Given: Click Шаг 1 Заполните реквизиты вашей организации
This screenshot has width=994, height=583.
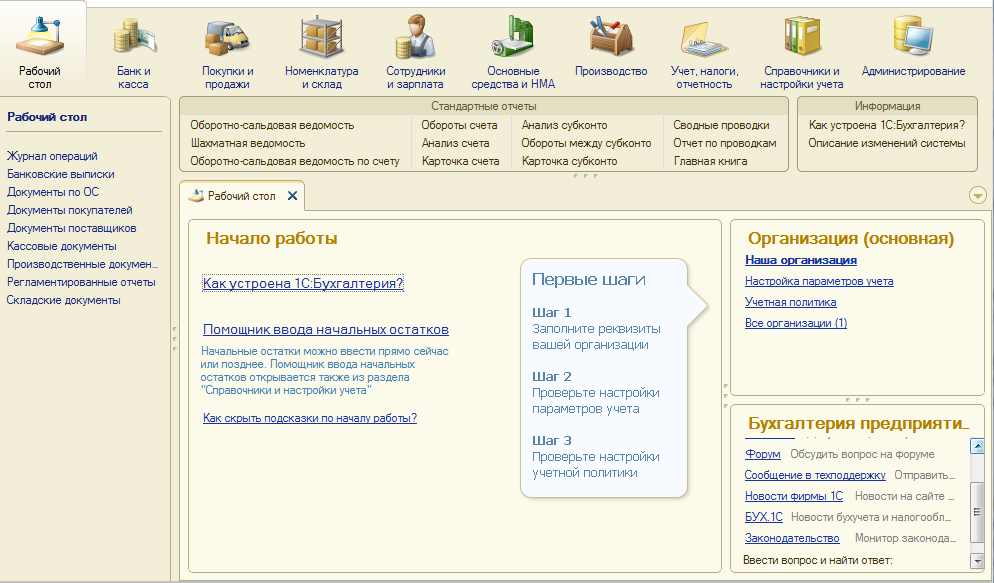Looking at the screenshot, I should coord(596,329).
